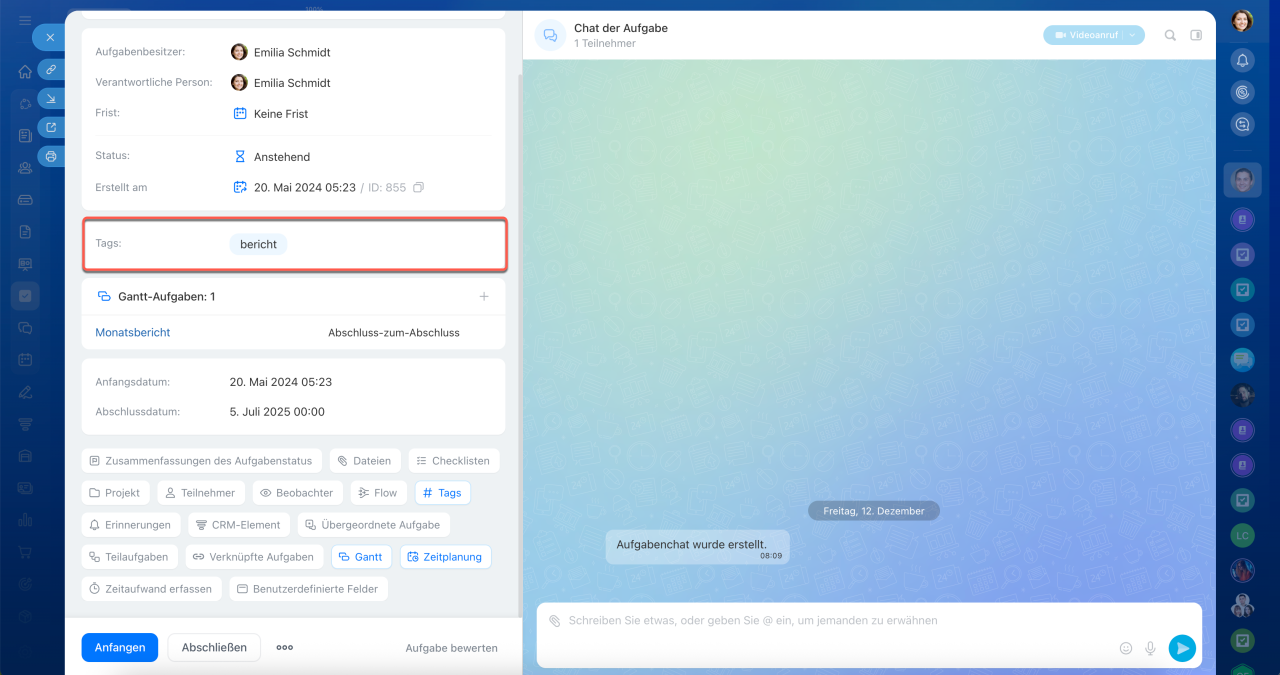This screenshot has width=1280, height=675.
Task: Print the task with printer icon
Action: 50,156
